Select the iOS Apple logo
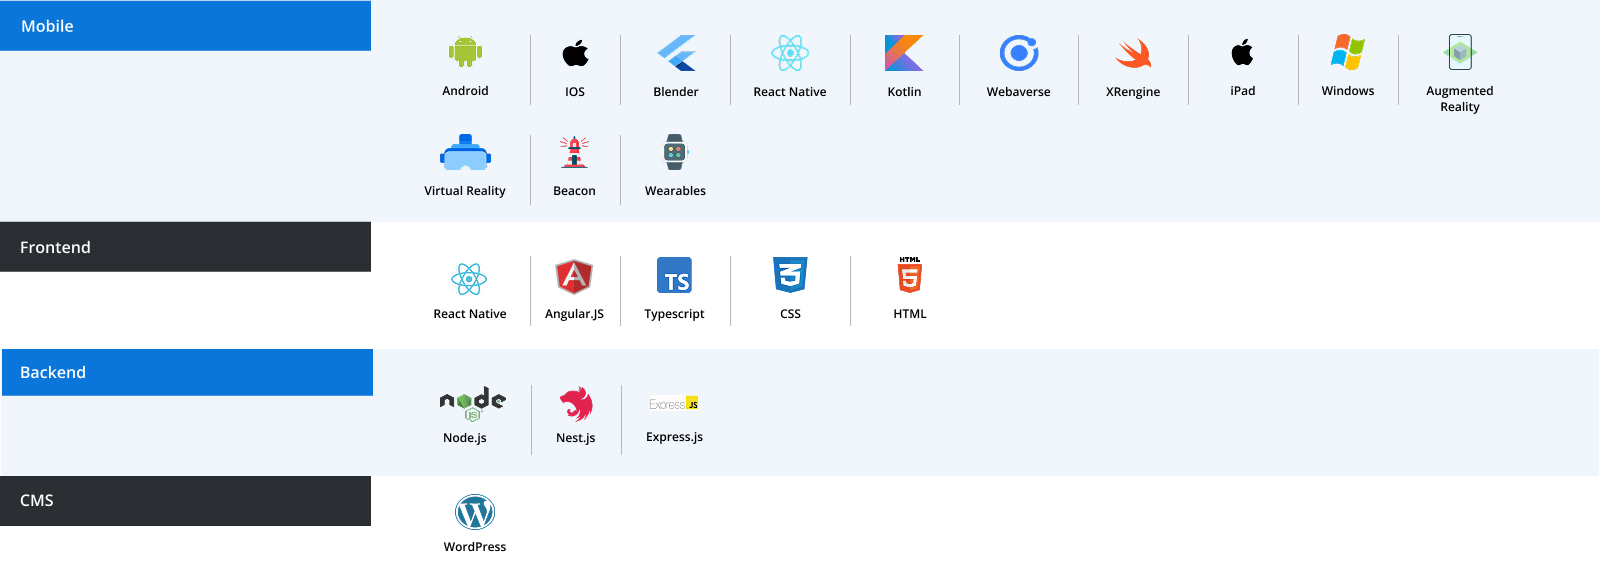The width and height of the screenshot is (1600, 579). point(575,53)
